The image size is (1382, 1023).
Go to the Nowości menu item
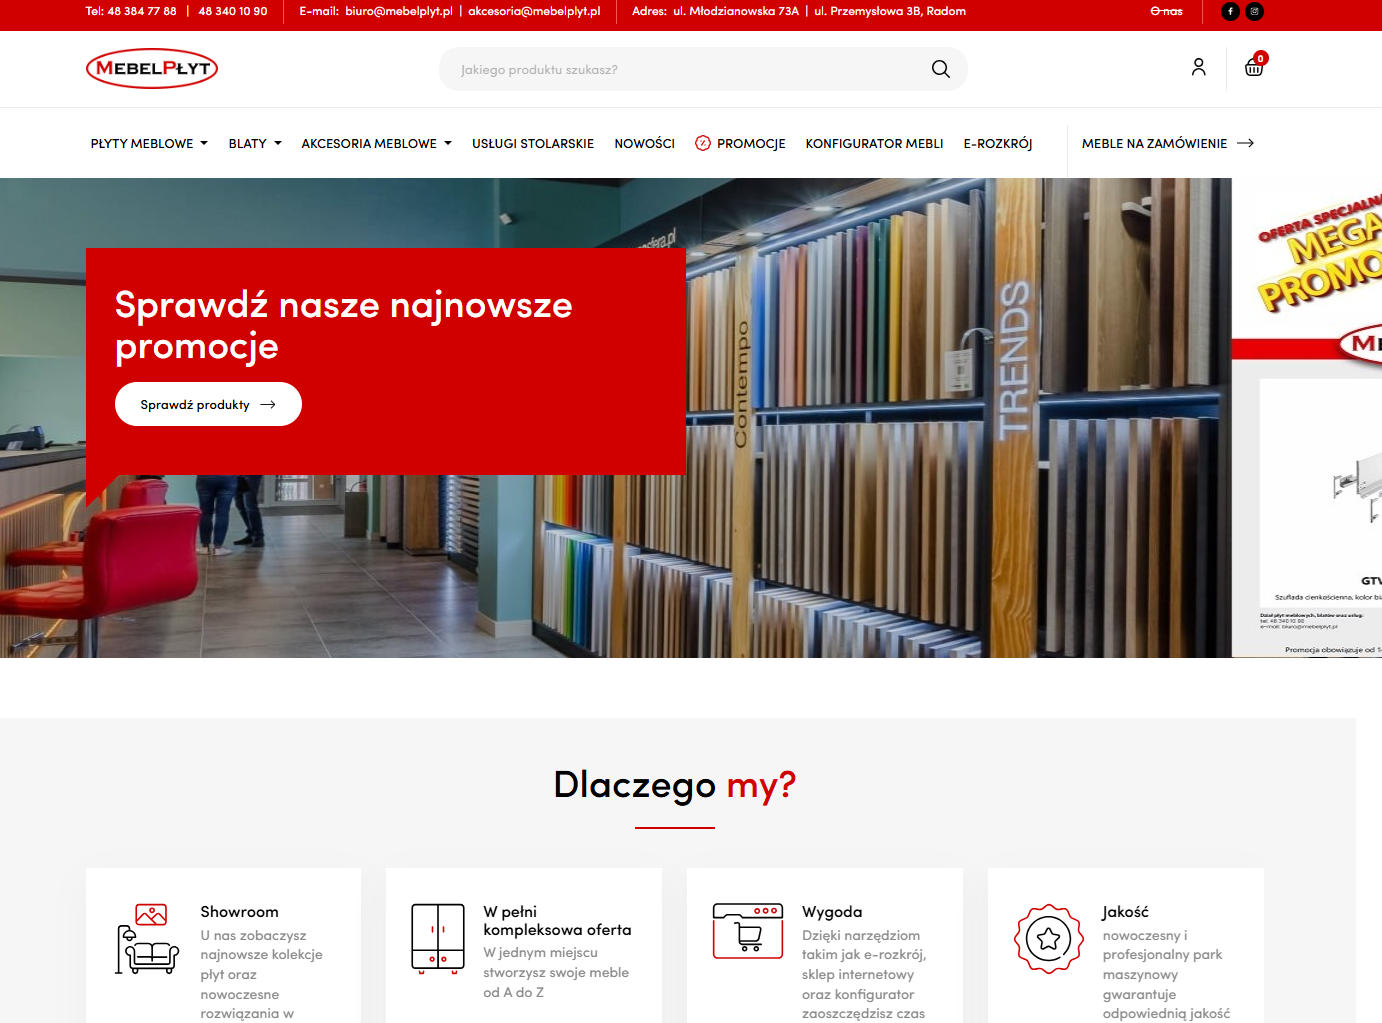click(644, 144)
